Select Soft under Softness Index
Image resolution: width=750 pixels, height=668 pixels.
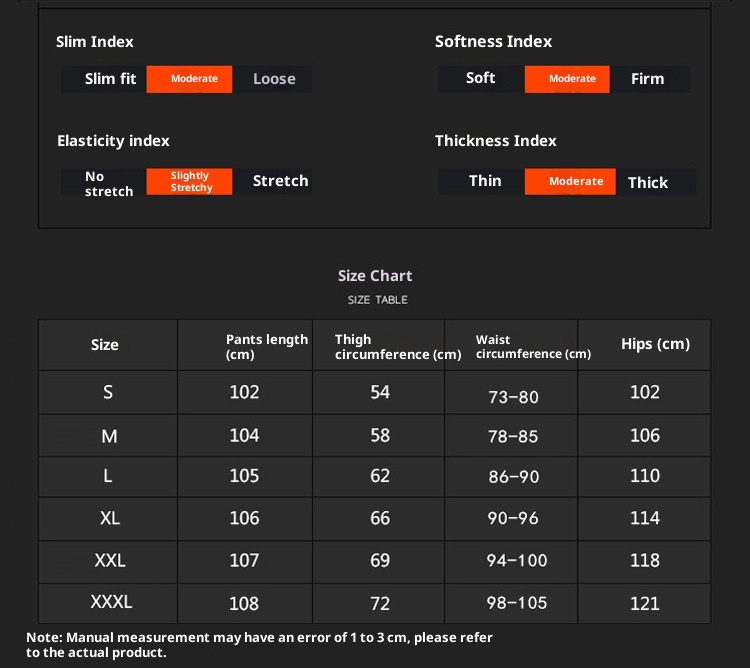click(x=481, y=78)
